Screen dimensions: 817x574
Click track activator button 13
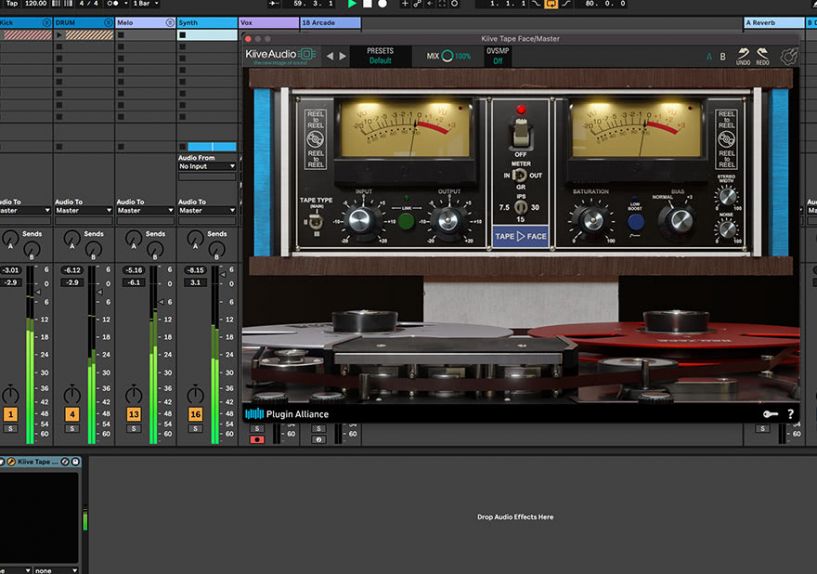[133, 414]
